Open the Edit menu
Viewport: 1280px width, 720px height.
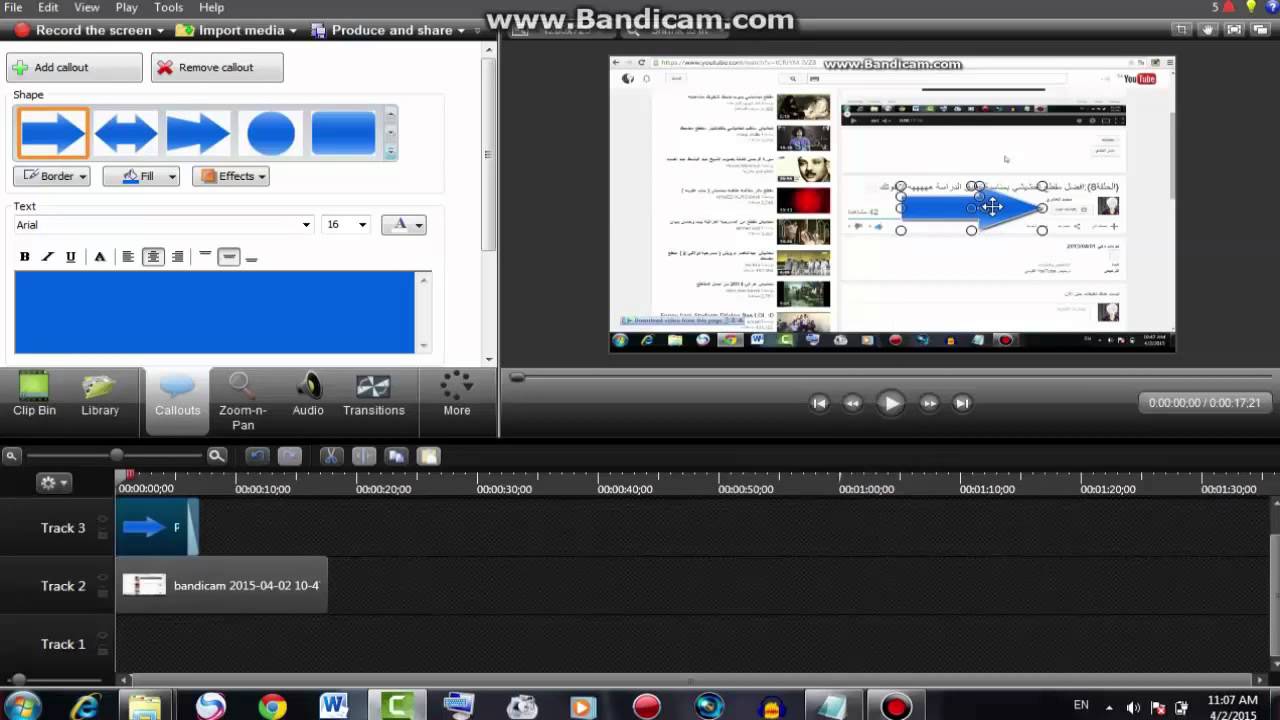click(48, 7)
